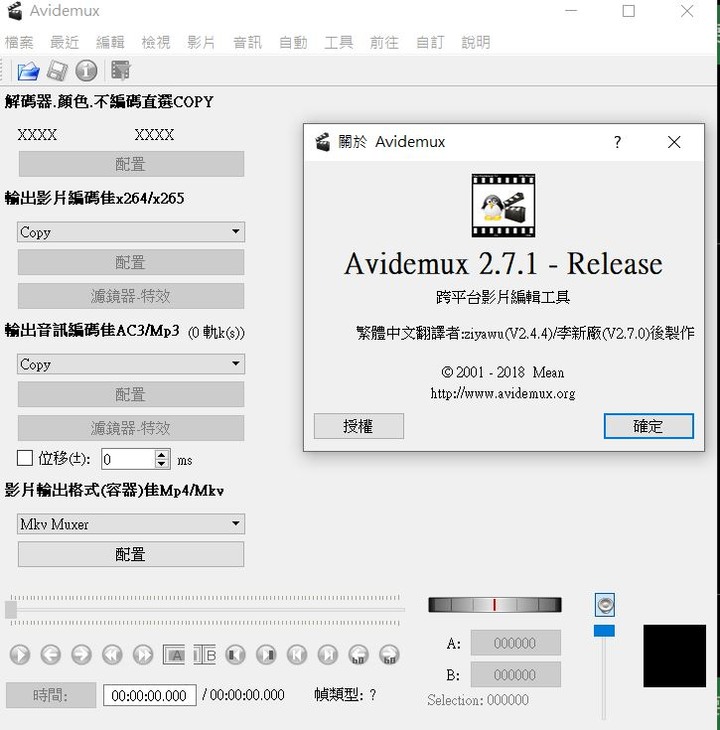
Task: Show file information via the info icon
Action: 87,71
